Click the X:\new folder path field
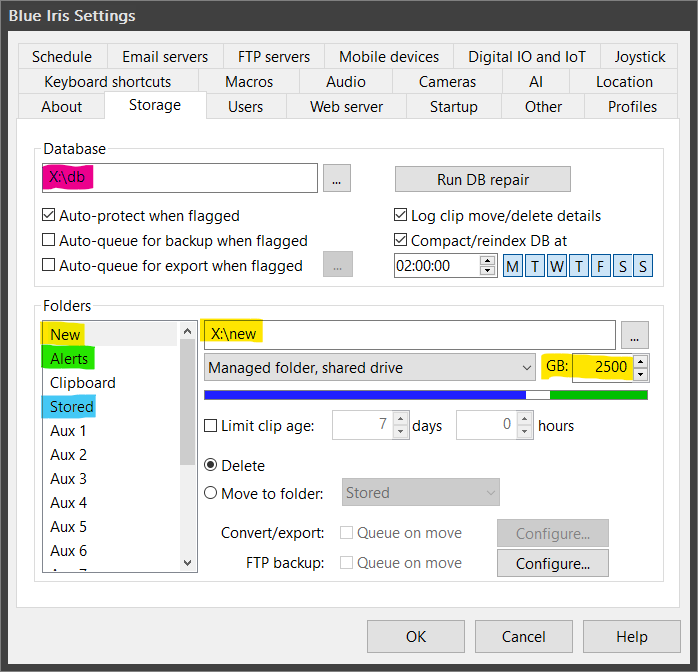 pyautogui.click(x=410, y=335)
